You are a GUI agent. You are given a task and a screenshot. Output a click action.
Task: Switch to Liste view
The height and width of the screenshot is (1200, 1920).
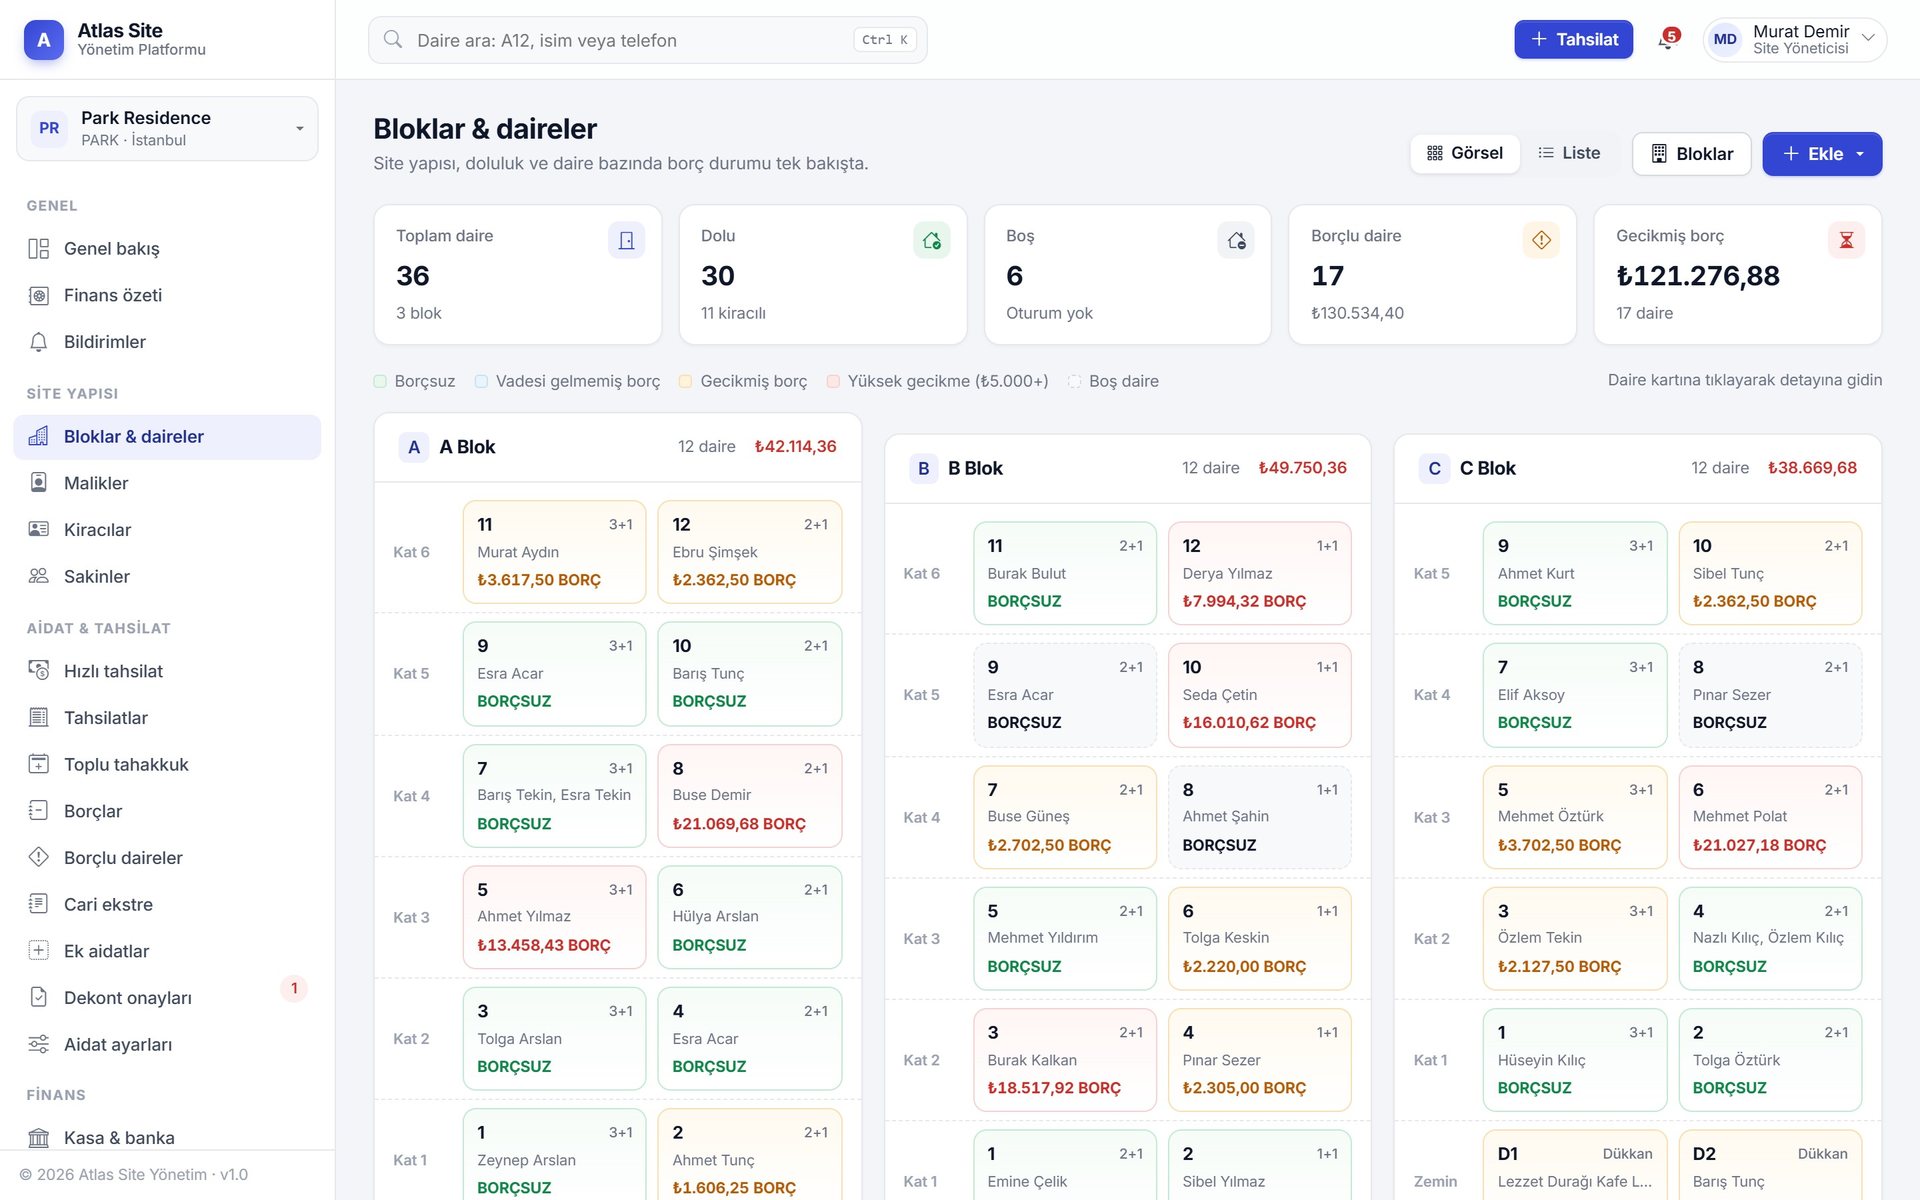1569,153
